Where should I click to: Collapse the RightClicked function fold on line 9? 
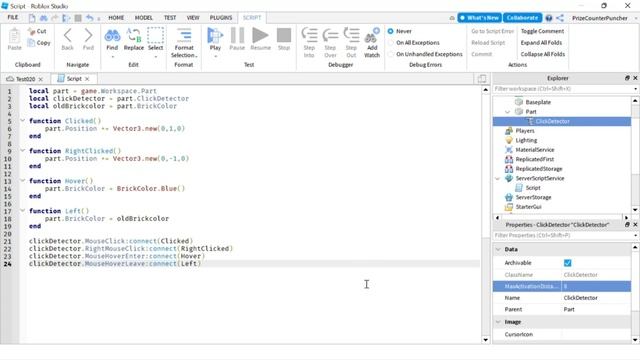click(23, 151)
